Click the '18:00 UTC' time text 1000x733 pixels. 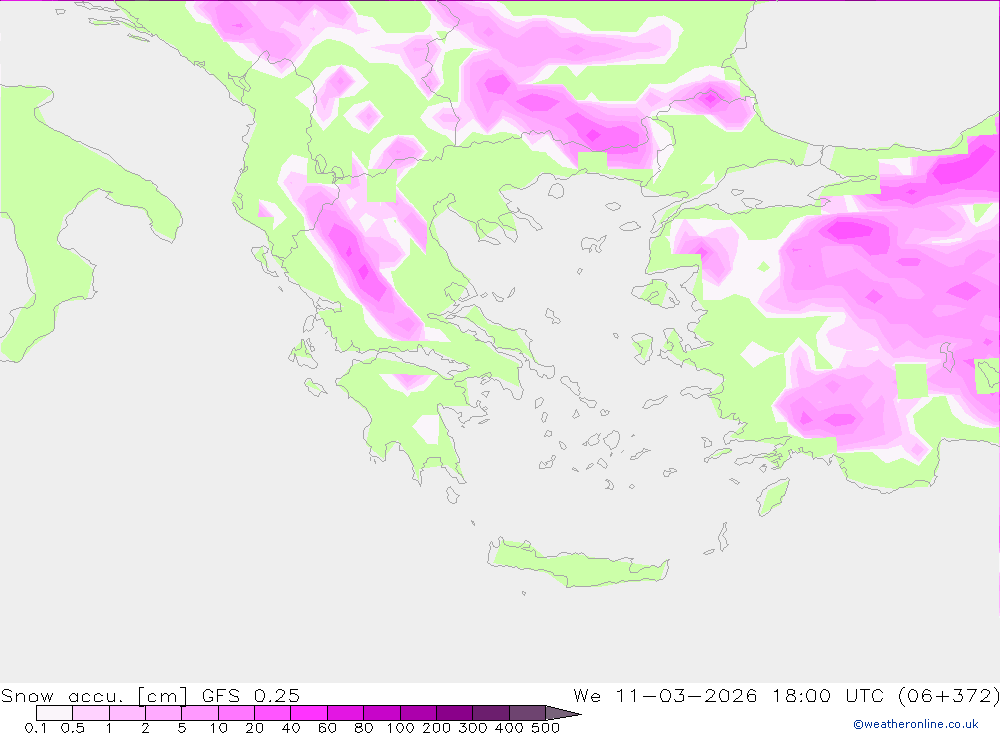click(827, 695)
